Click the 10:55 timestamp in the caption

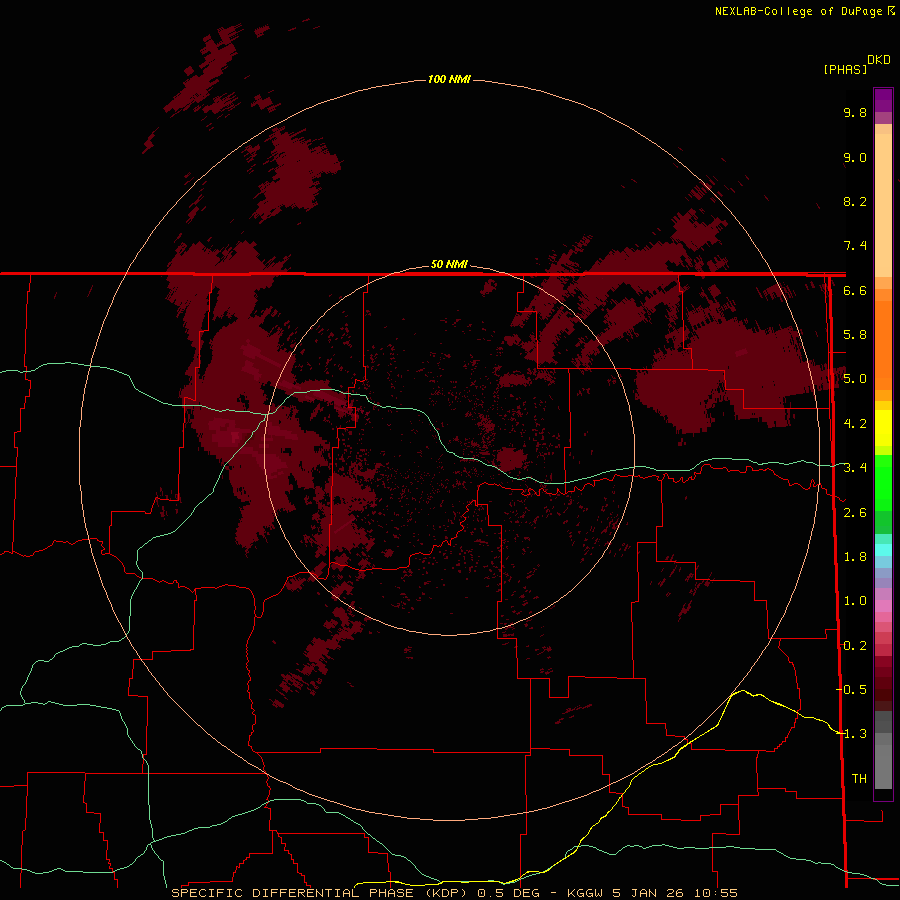pyautogui.click(x=715, y=893)
